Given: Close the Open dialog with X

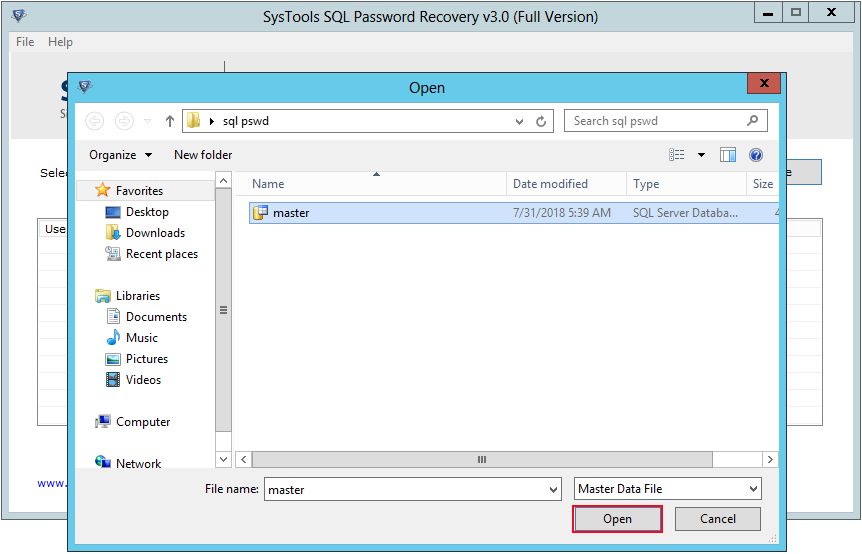Looking at the screenshot, I should click(764, 83).
